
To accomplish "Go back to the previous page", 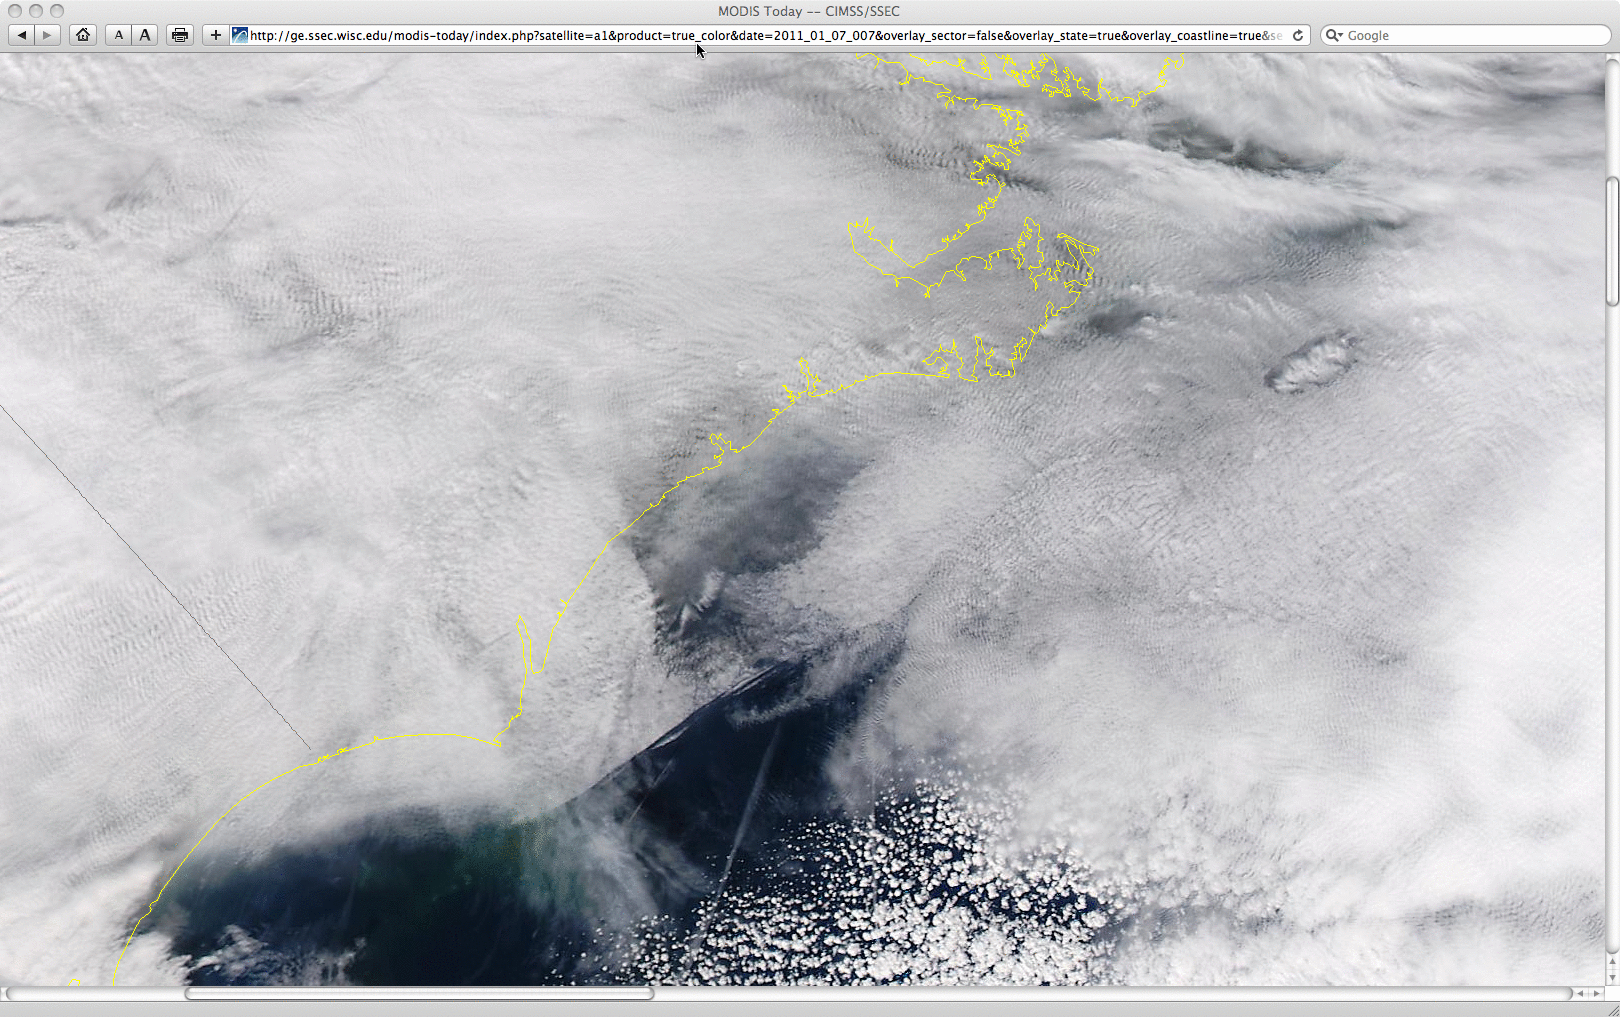I will point(22,35).
